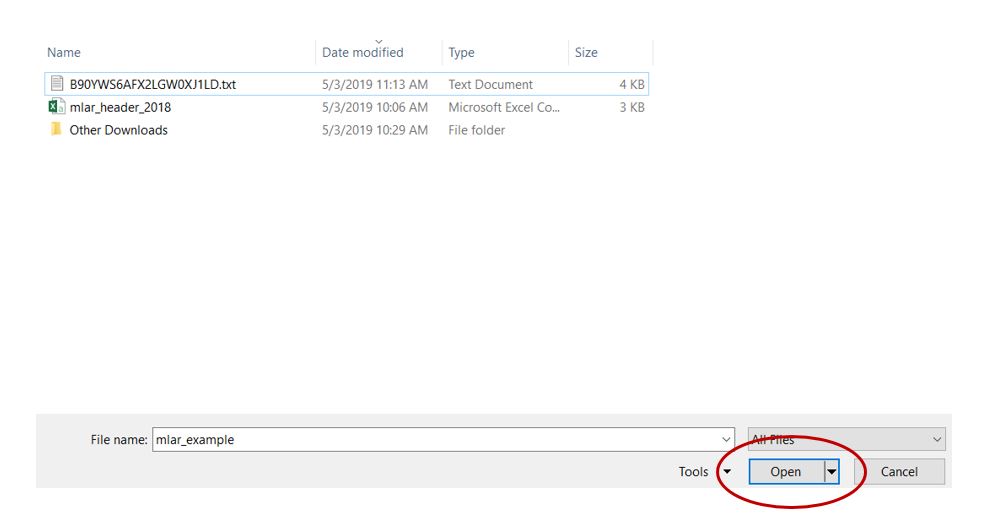Click the File folder type cell
Image resolution: width=986 pixels, height=532 pixels.
click(x=477, y=130)
